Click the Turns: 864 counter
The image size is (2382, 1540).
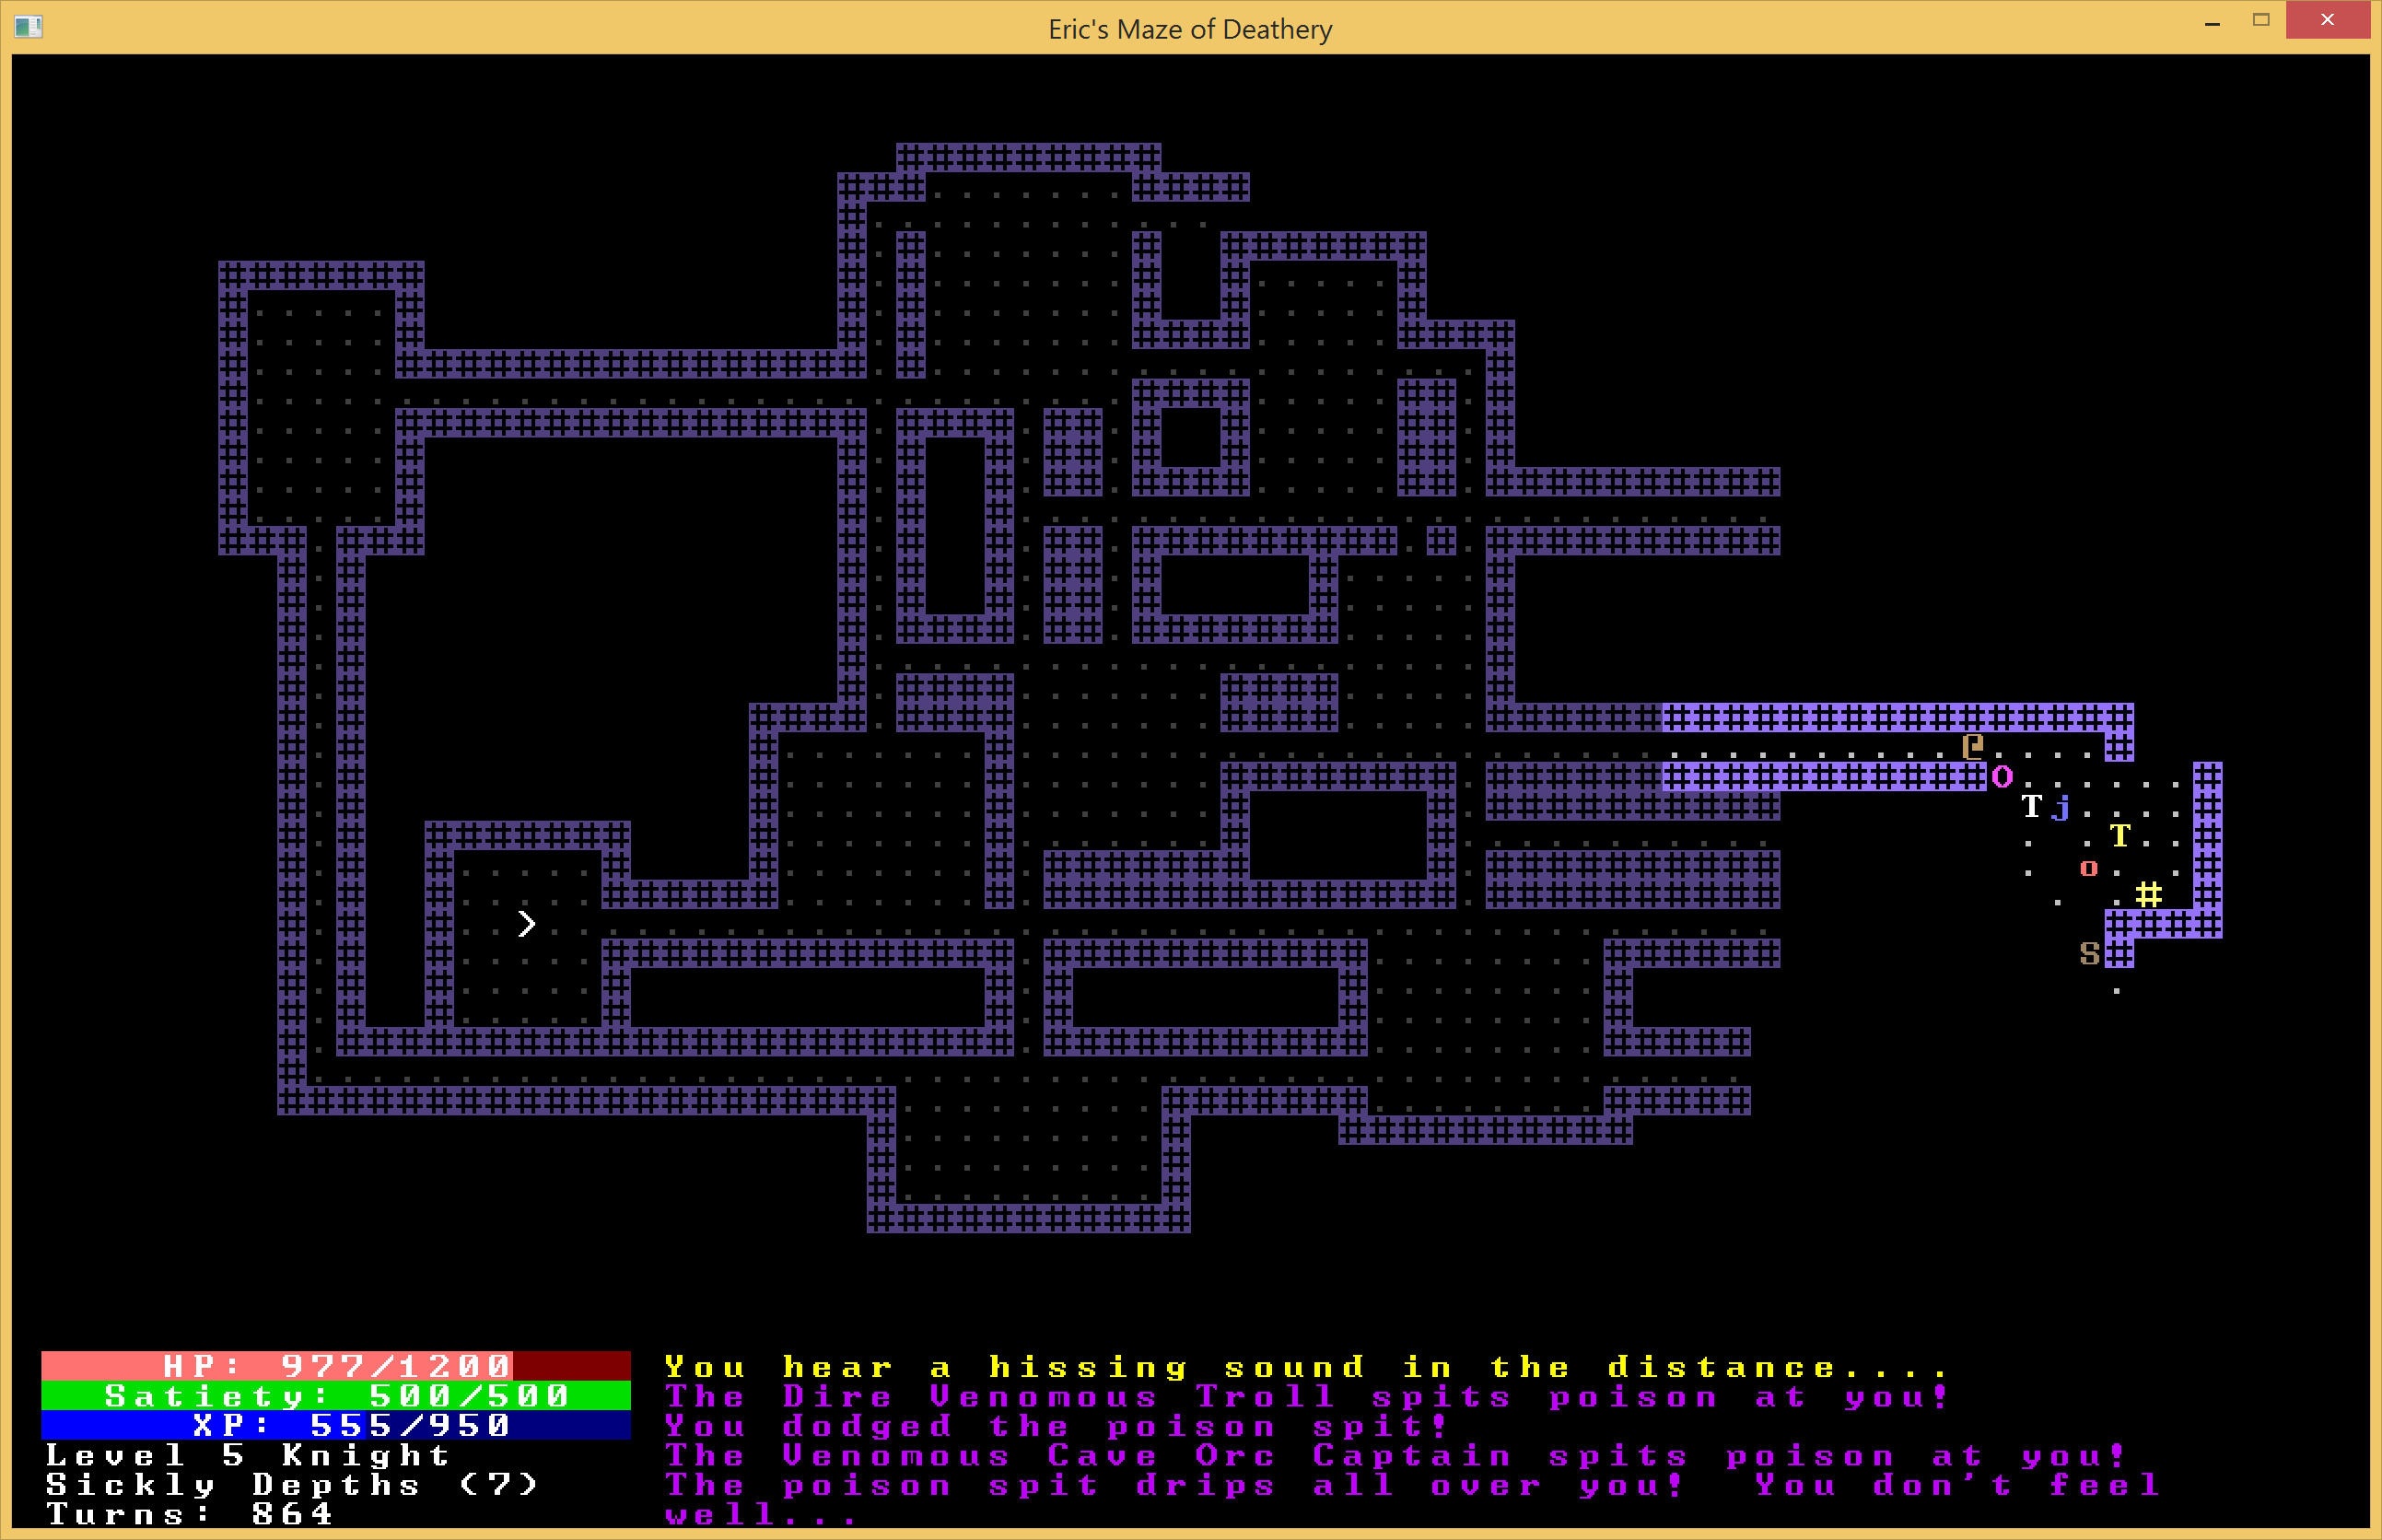point(190,1513)
